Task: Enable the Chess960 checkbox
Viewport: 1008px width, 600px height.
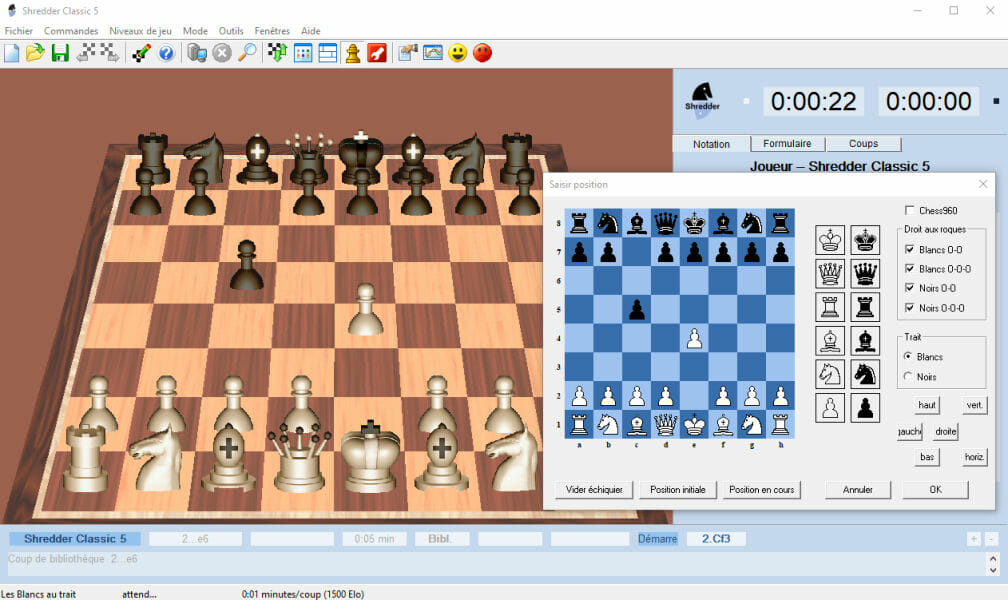Action: coord(909,210)
